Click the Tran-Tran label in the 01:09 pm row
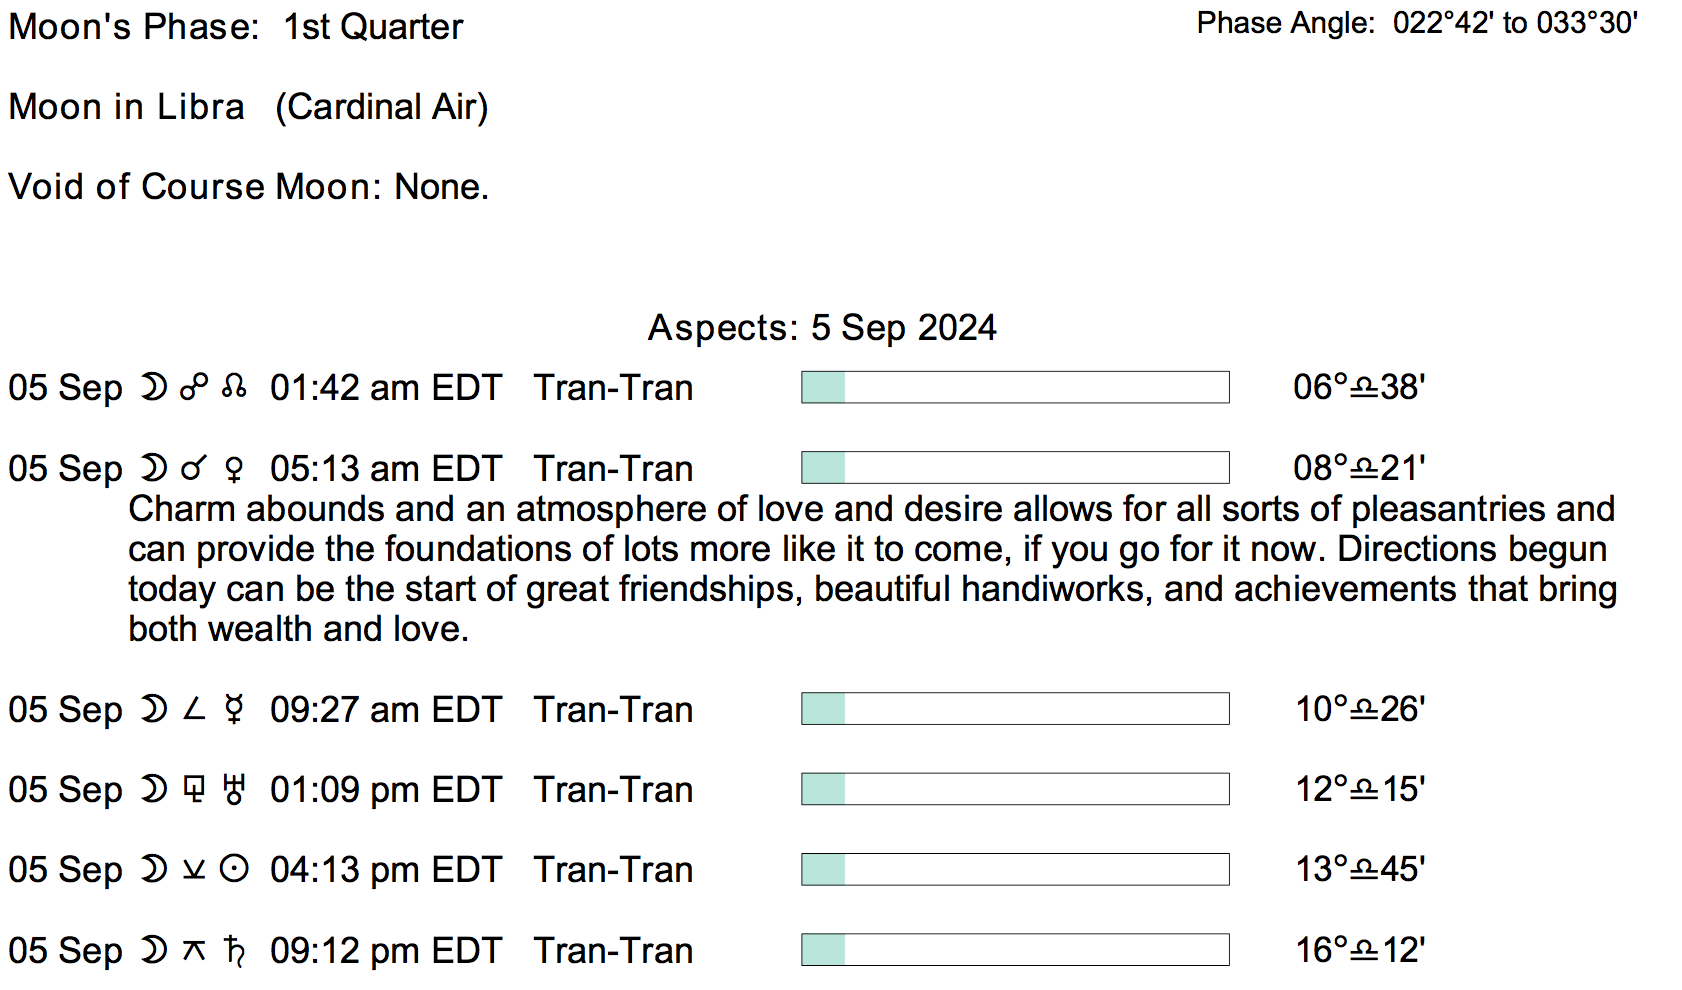1682x990 pixels. click(613, 790)
